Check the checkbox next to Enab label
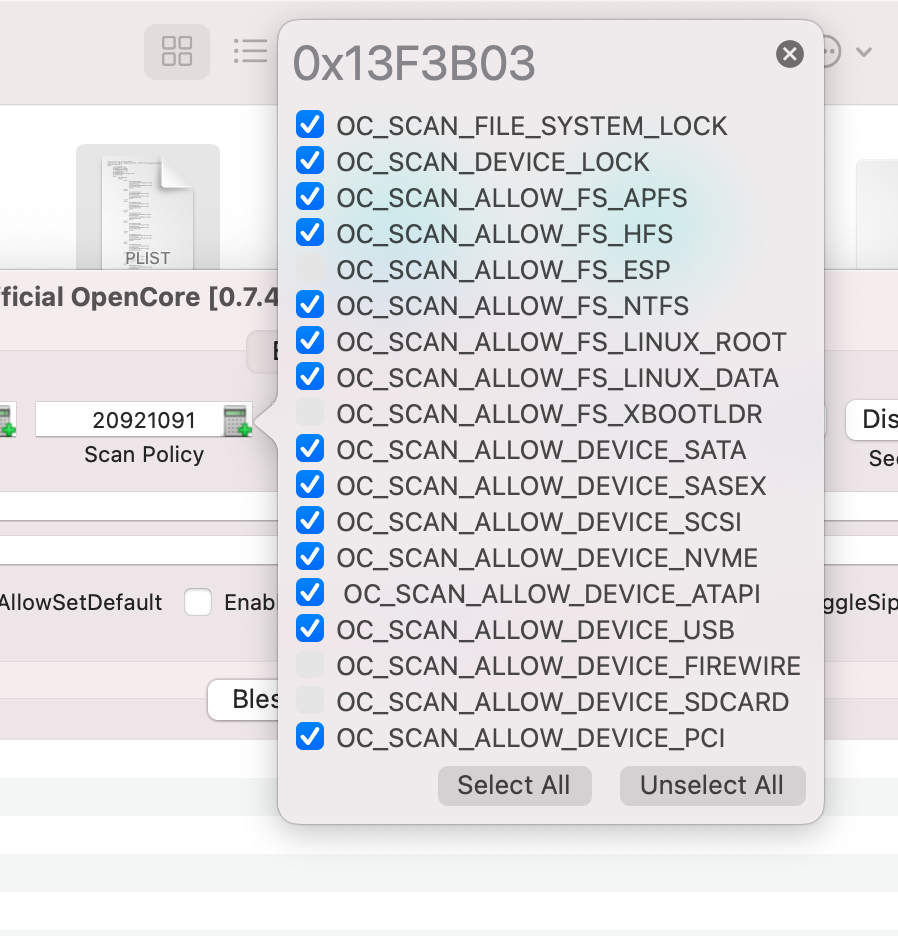Viewport: 898px width, 936px height. [197, 602]
